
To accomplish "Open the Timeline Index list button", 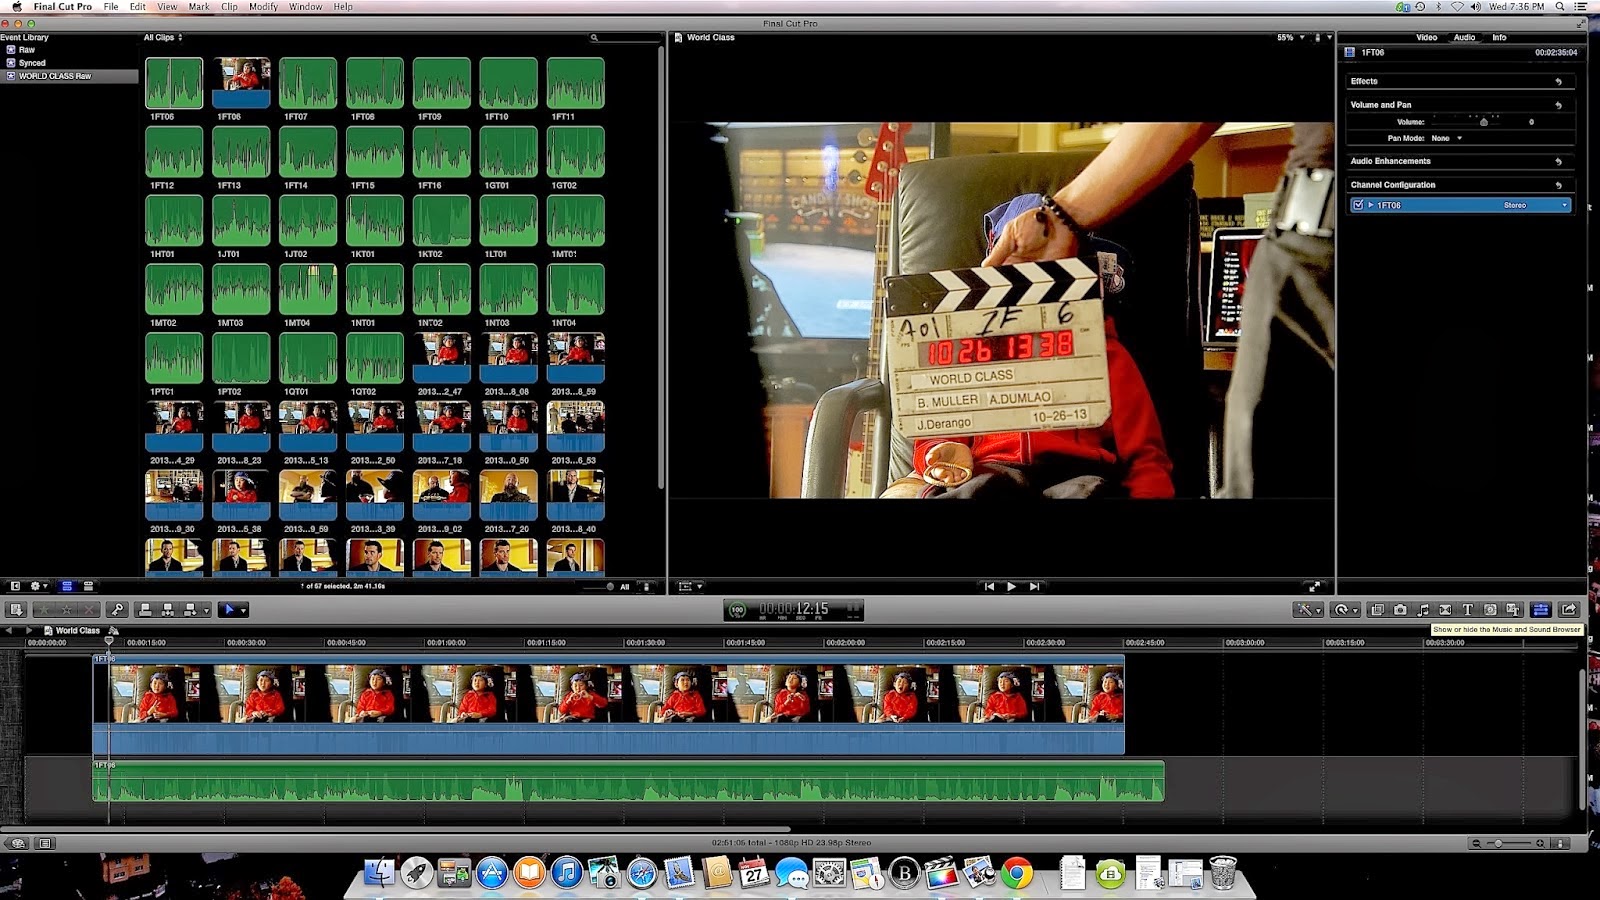I will pos(45,843).
